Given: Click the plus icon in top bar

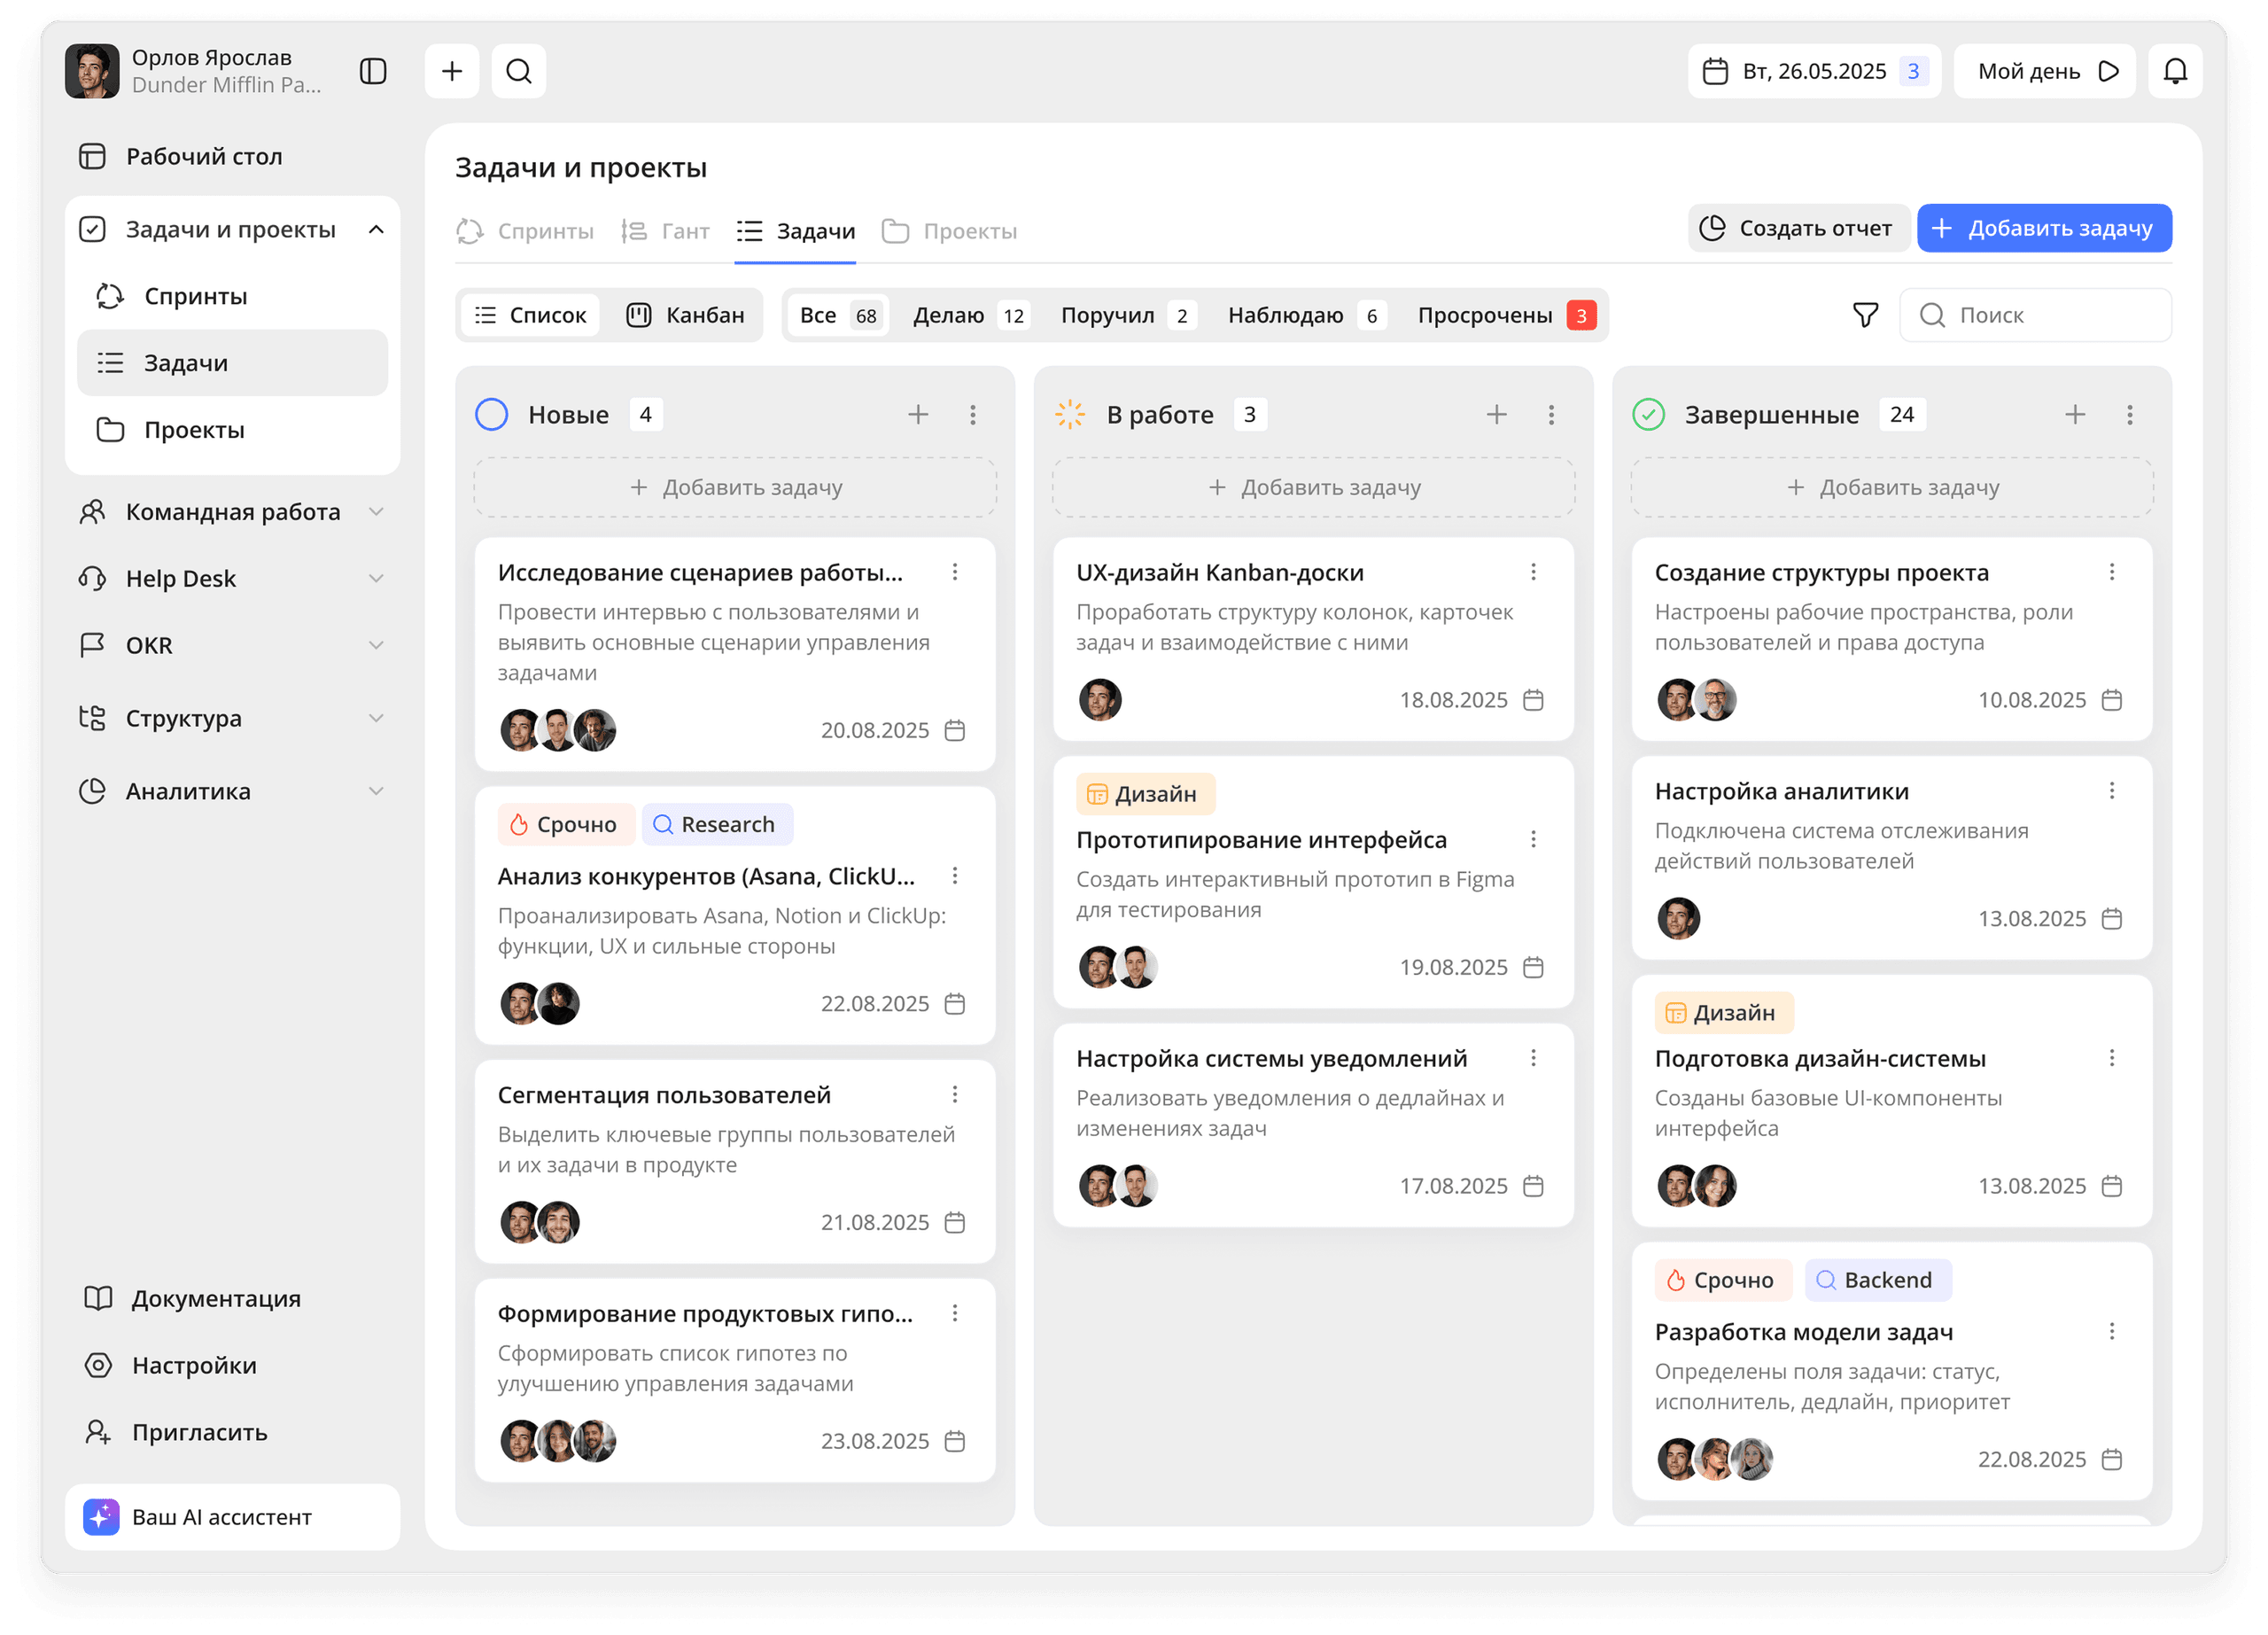Looking at the screenshot, I should coord(452,71).
